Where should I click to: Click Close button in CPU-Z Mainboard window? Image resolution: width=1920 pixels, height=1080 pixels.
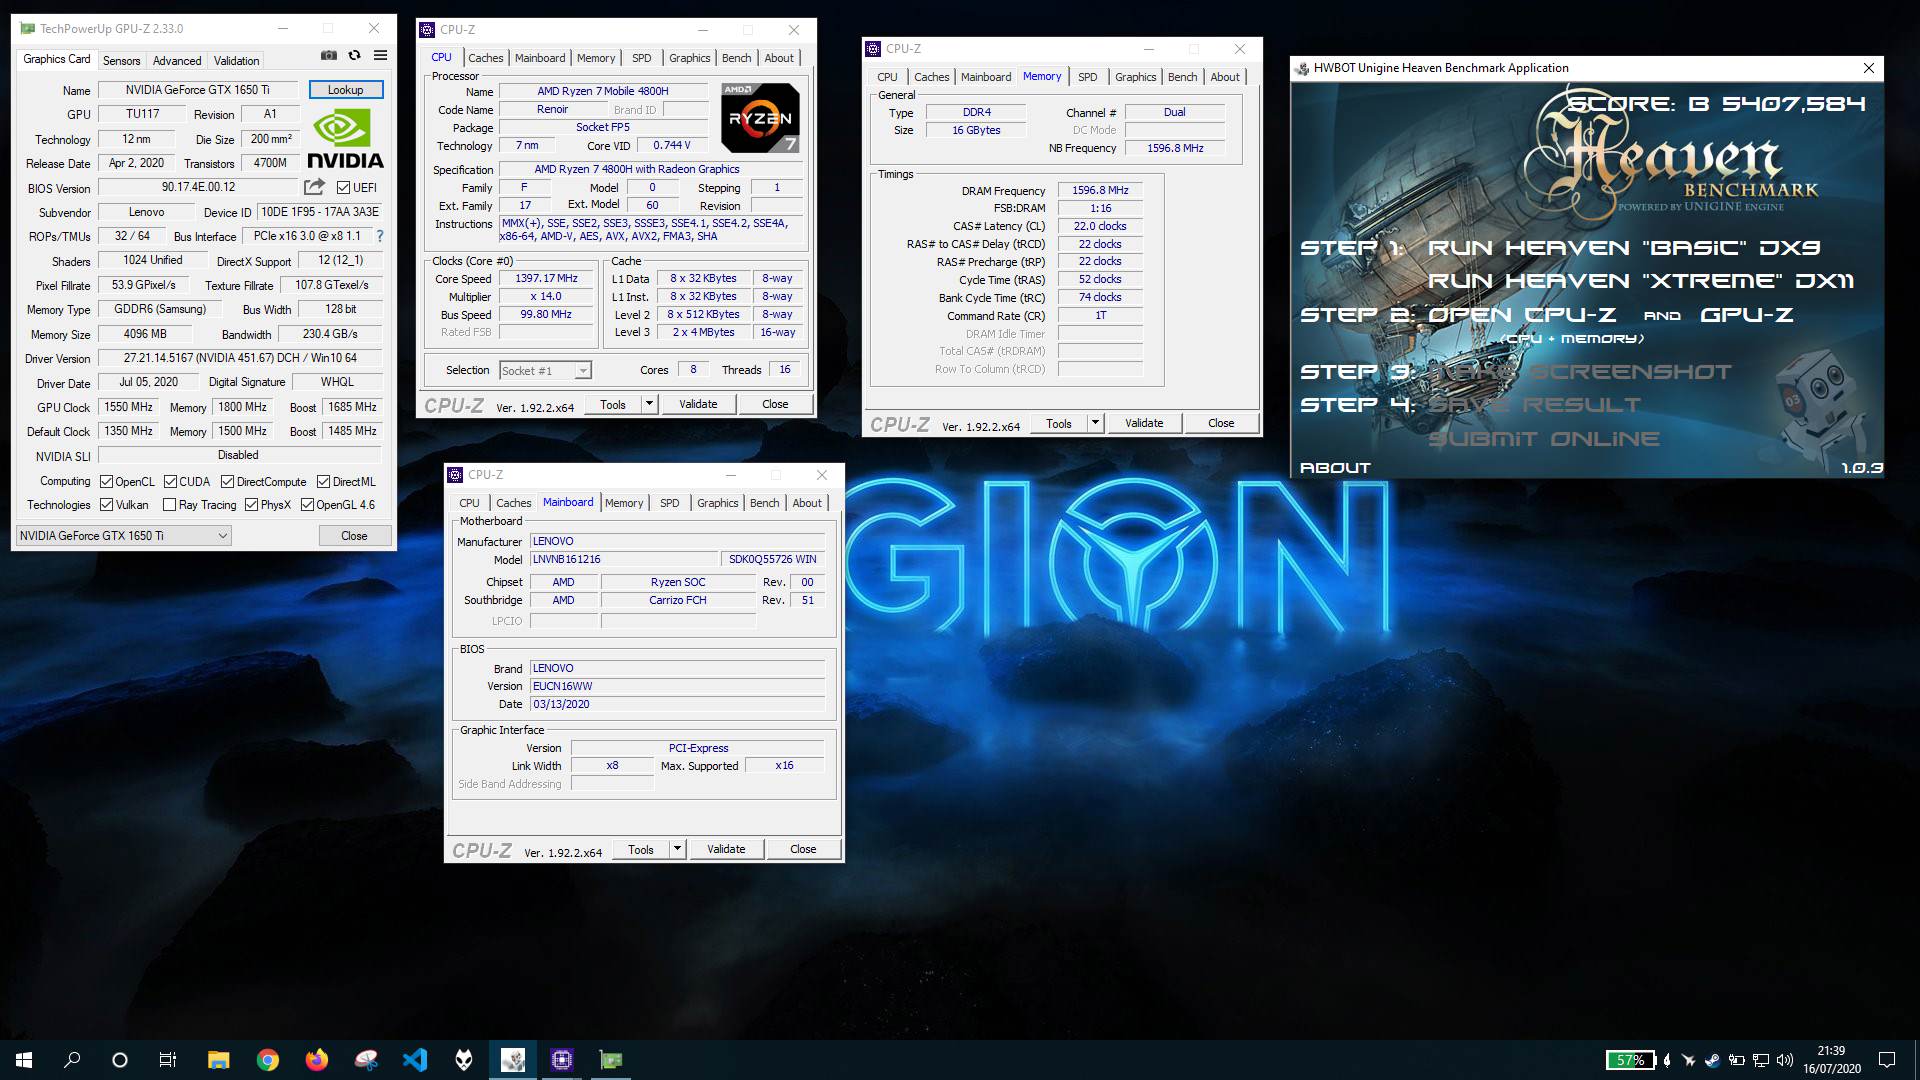[x=803, y=849]
